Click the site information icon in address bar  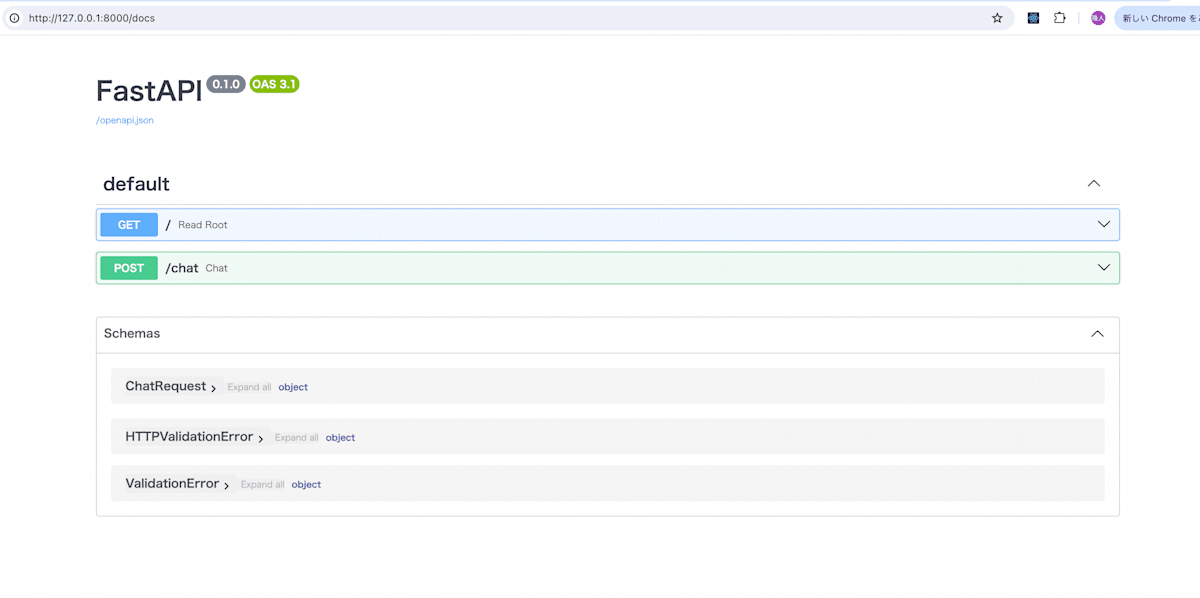[x=14, y=18]
